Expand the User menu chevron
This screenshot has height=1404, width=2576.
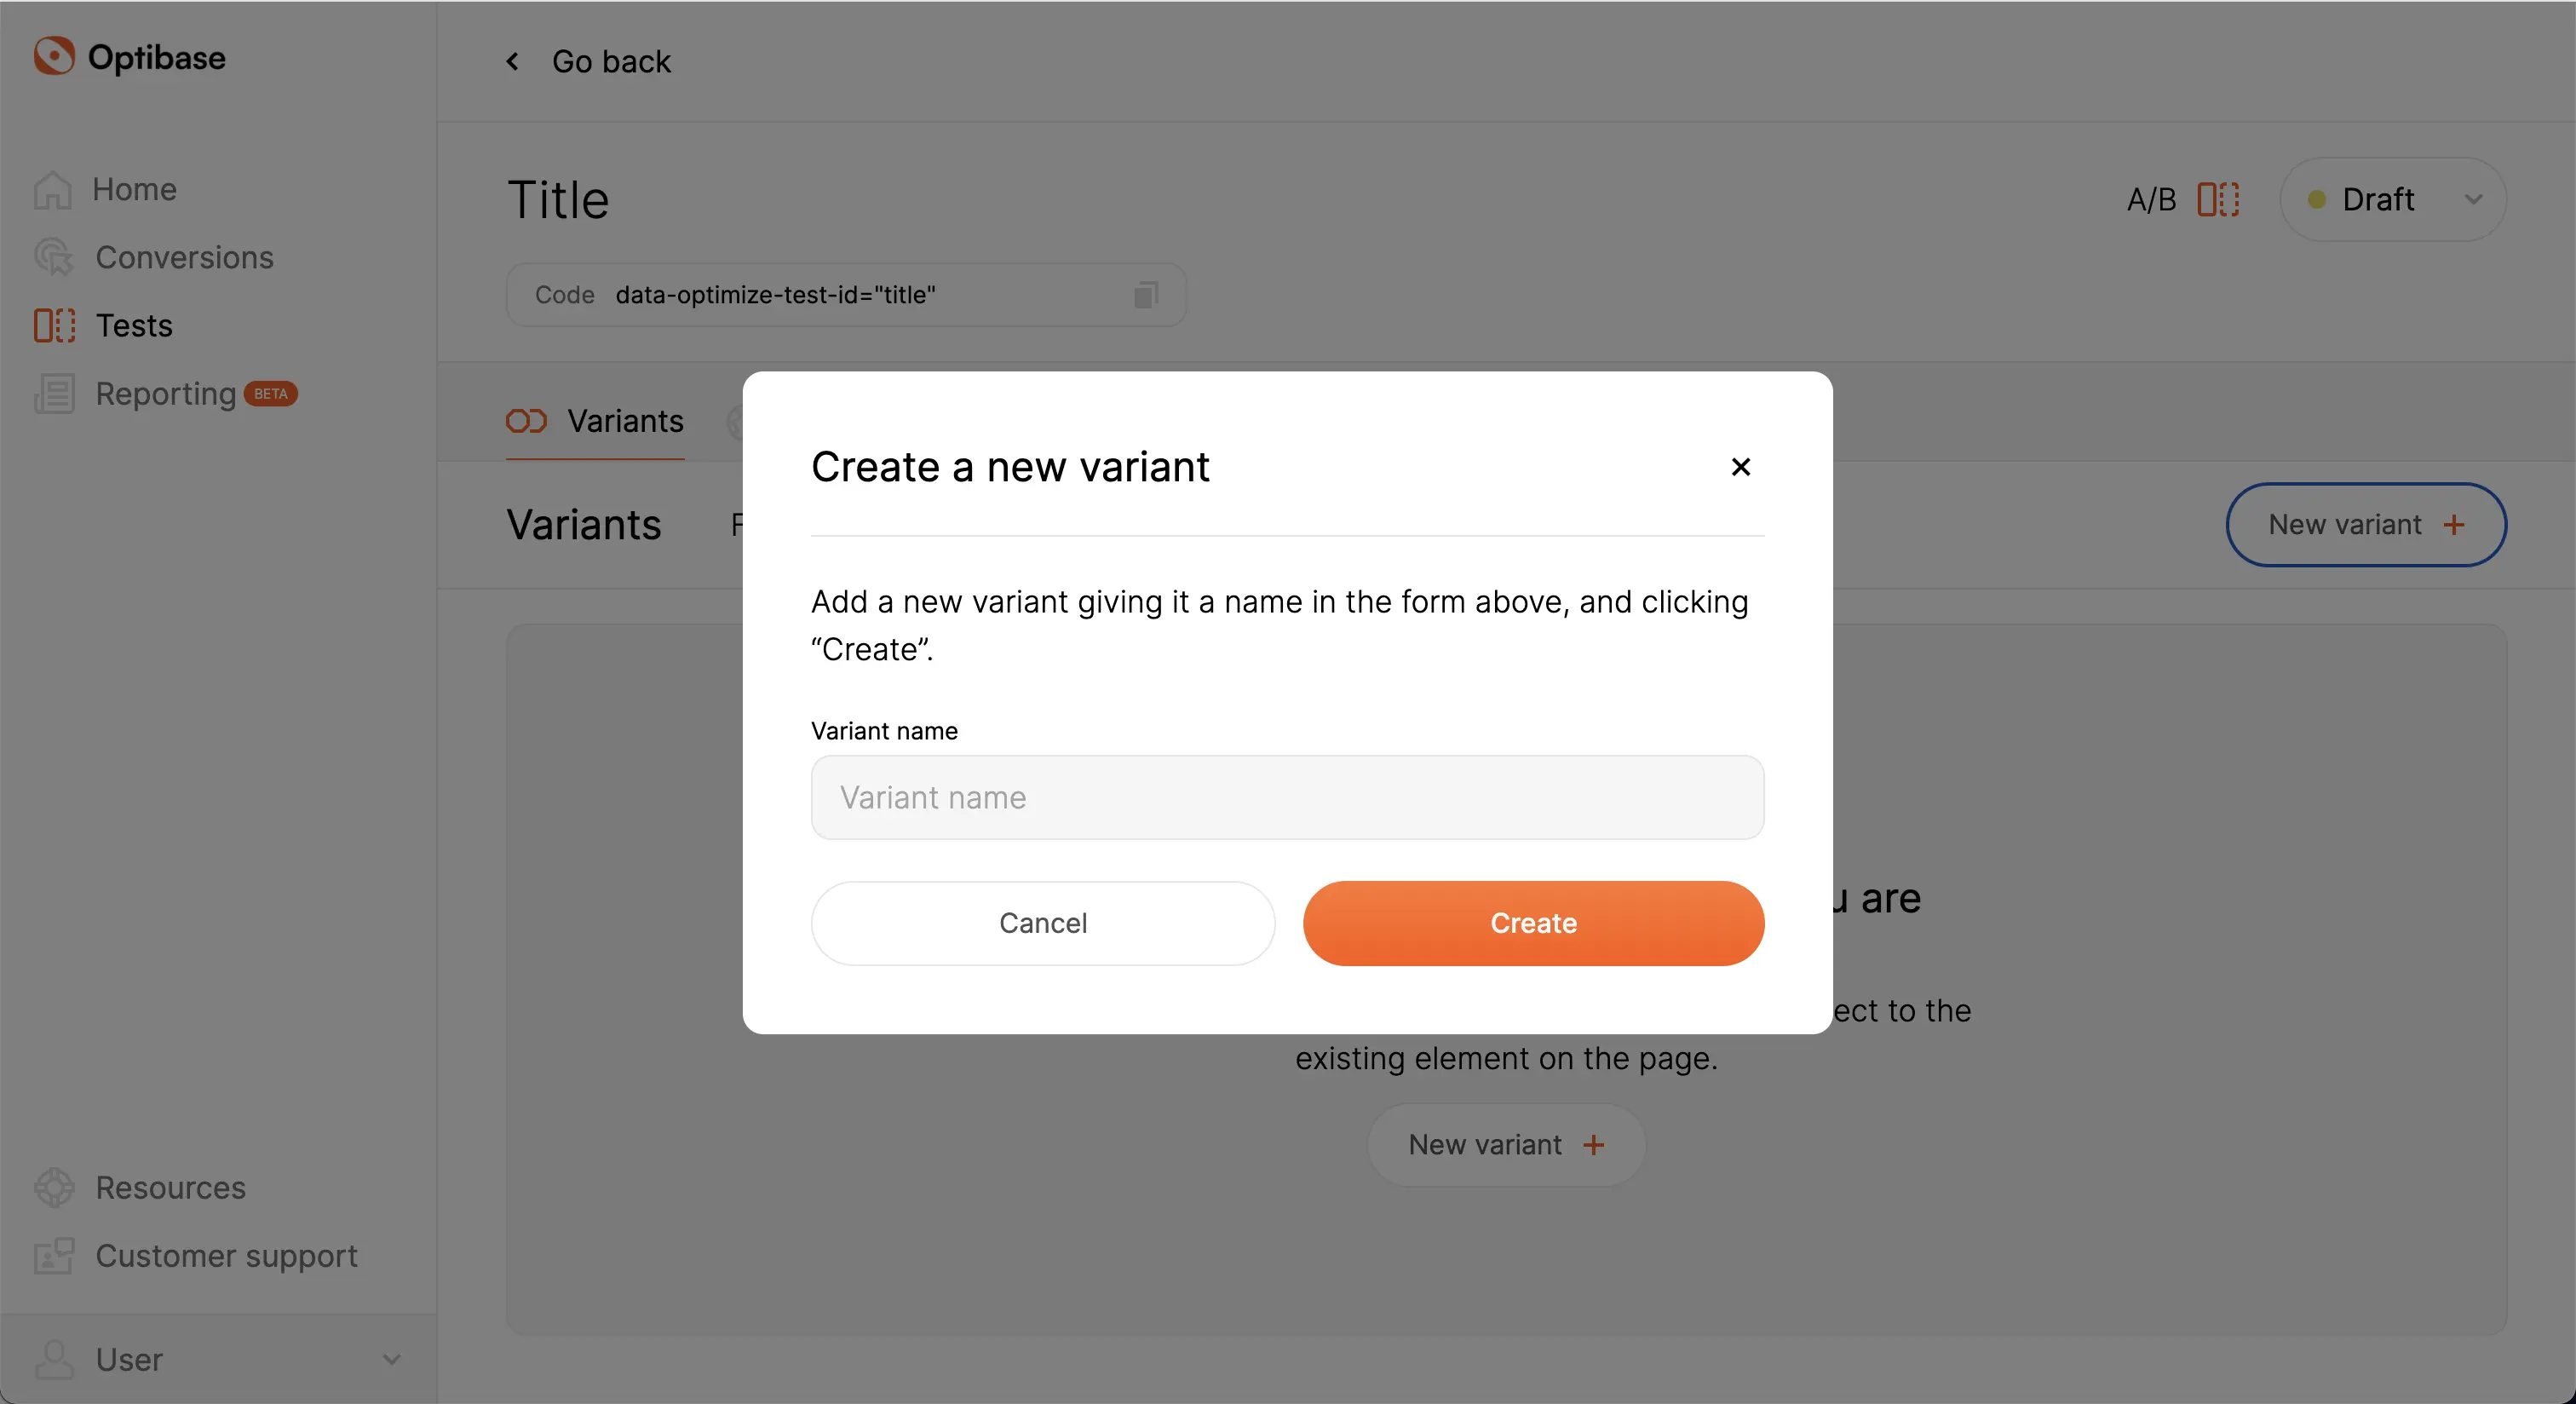point(392,1360)
